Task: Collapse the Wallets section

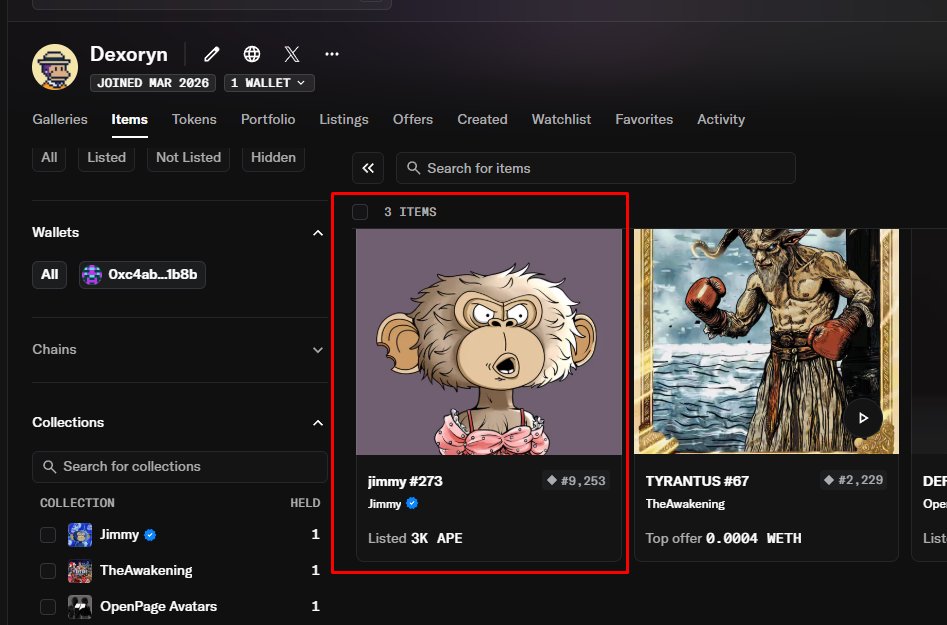Action: point(318,233)
